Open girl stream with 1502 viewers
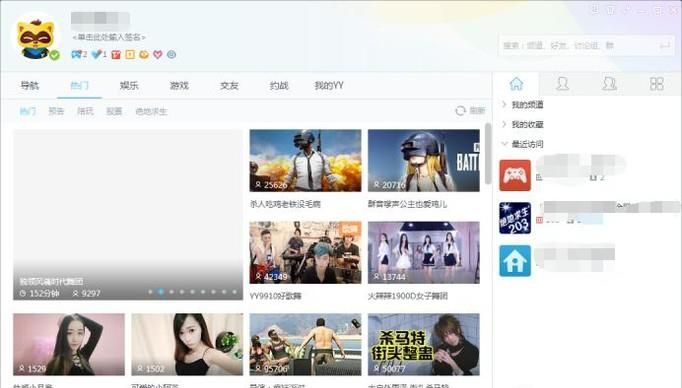The height and width of the screenshot is (388, 682). [x=187, y=345]
